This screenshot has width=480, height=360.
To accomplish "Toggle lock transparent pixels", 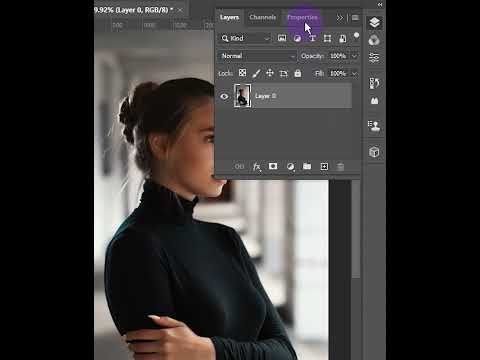I will [242, 73].
